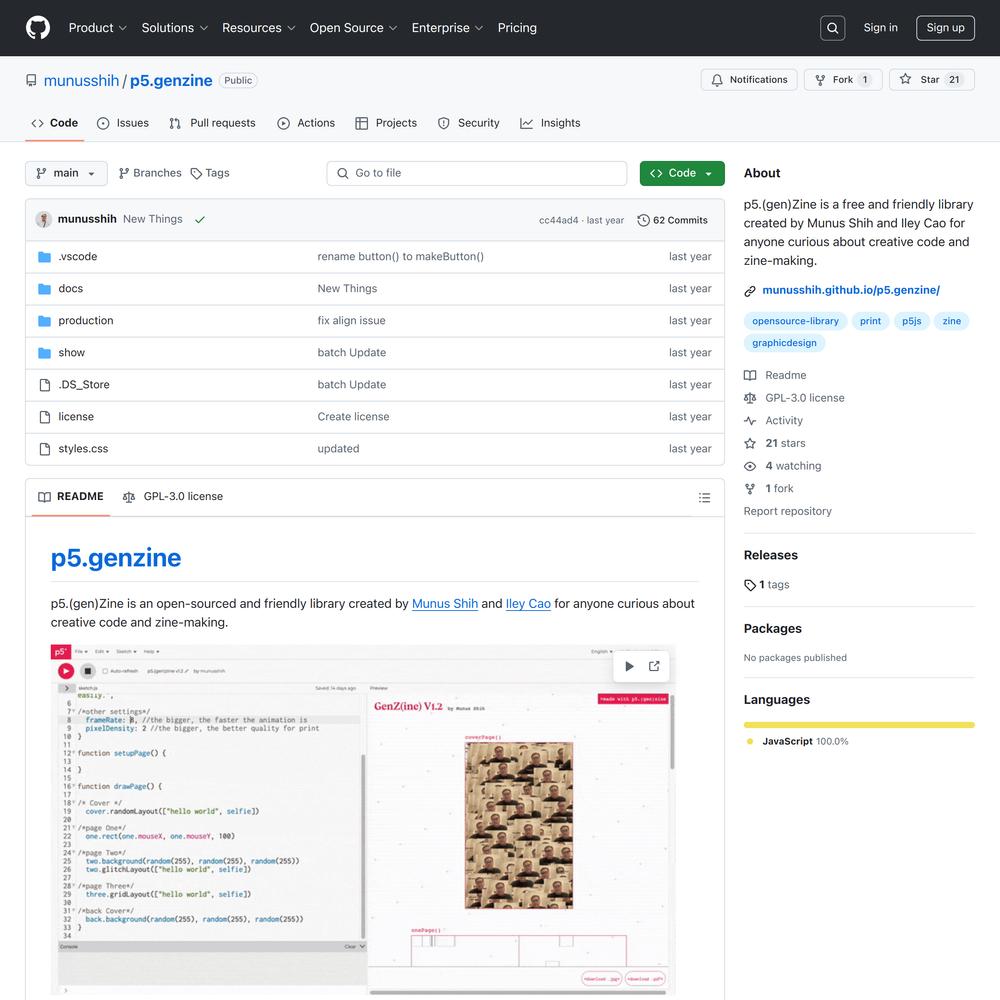Open the docs folder
The width and height of the screenshot is (1000, 1000).
[x=71, y=288]
